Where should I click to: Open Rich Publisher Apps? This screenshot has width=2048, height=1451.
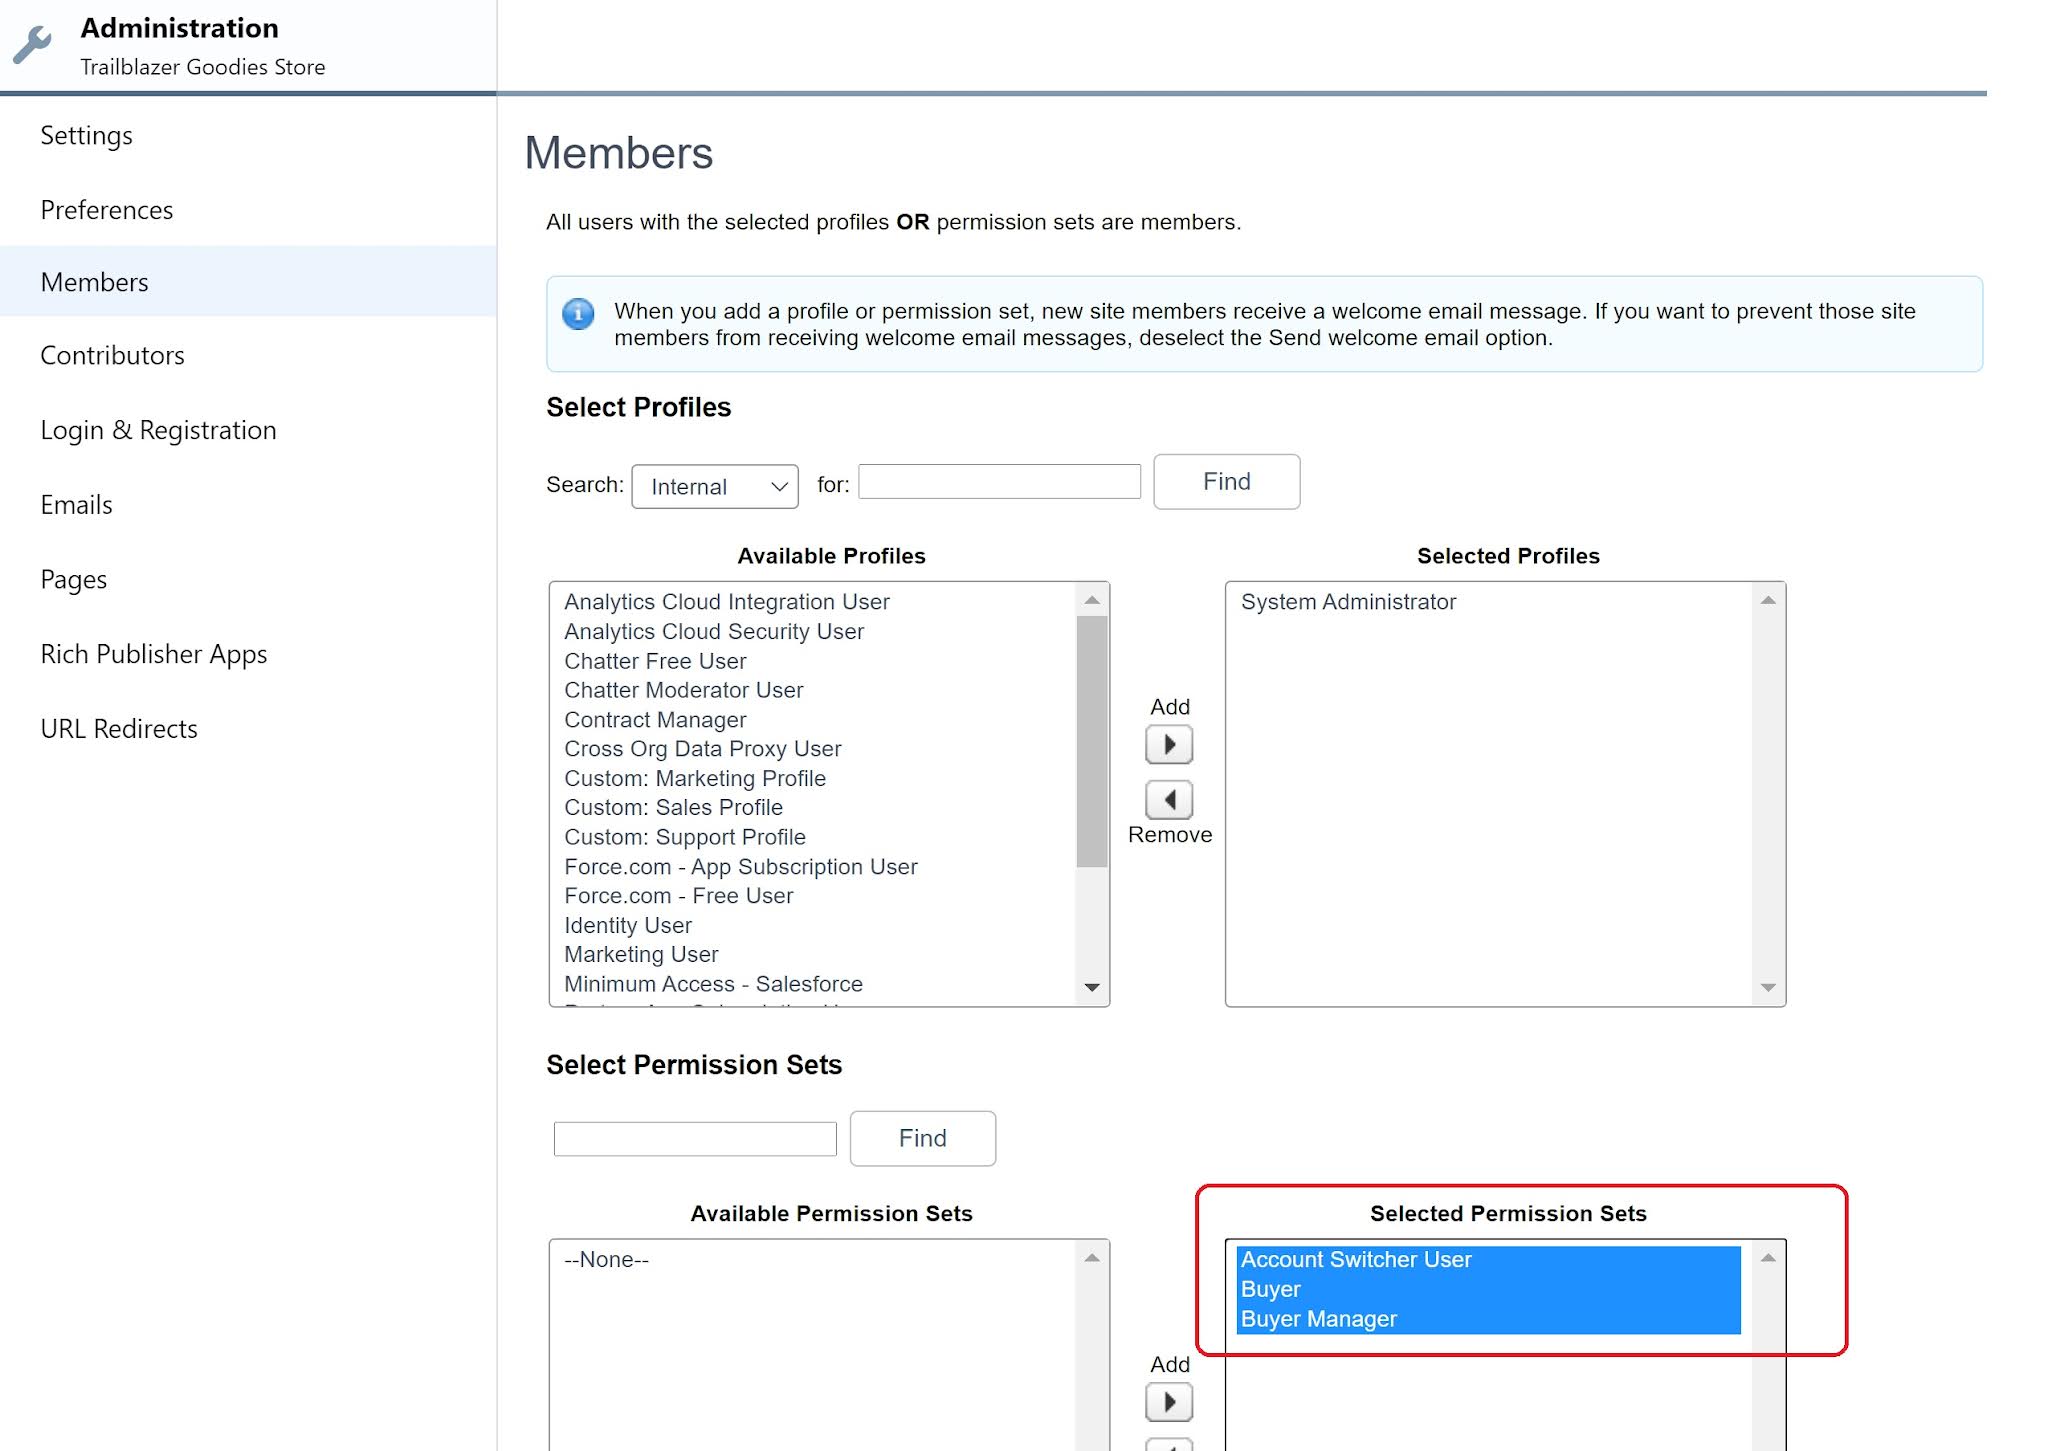153,654
